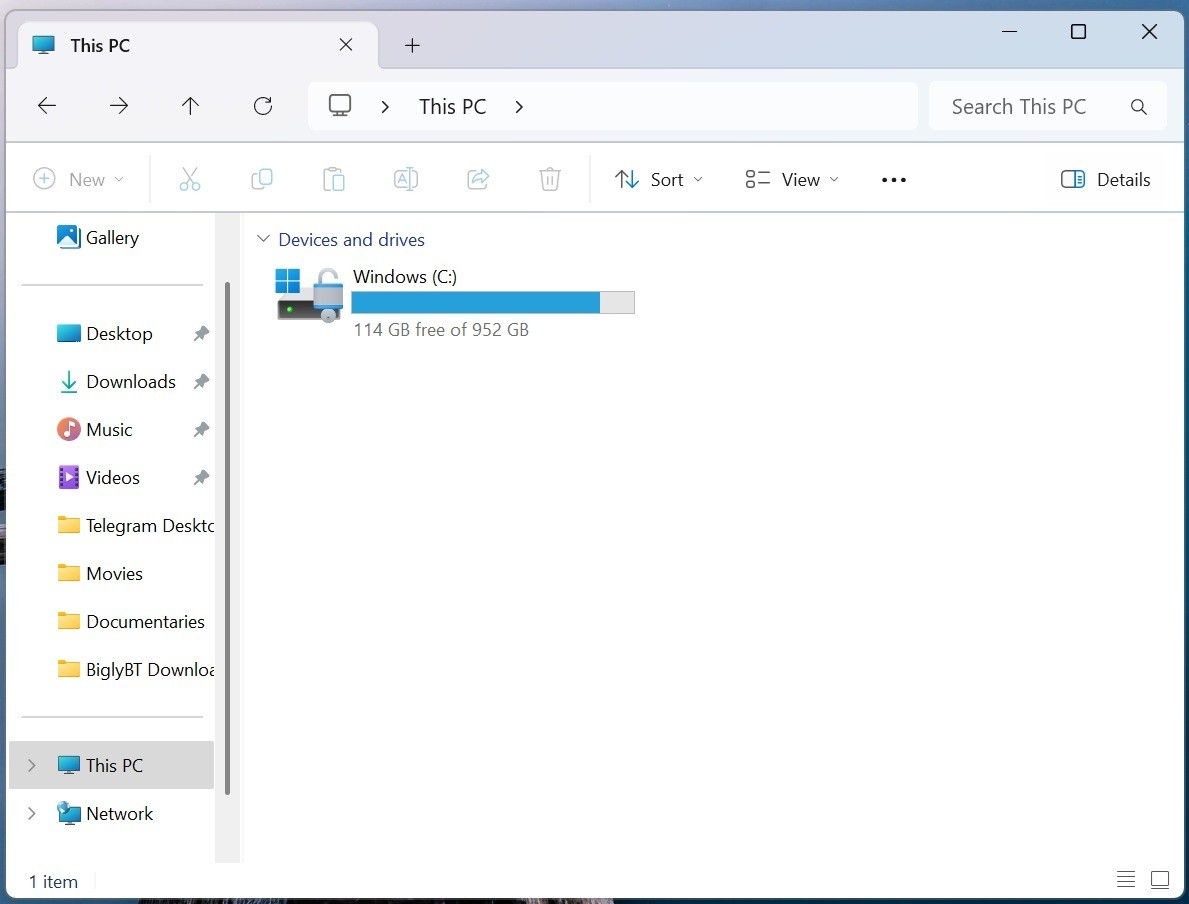Open a new tab with plus button
This screenshot has height=904, width=1189.
tap(412, 46)
